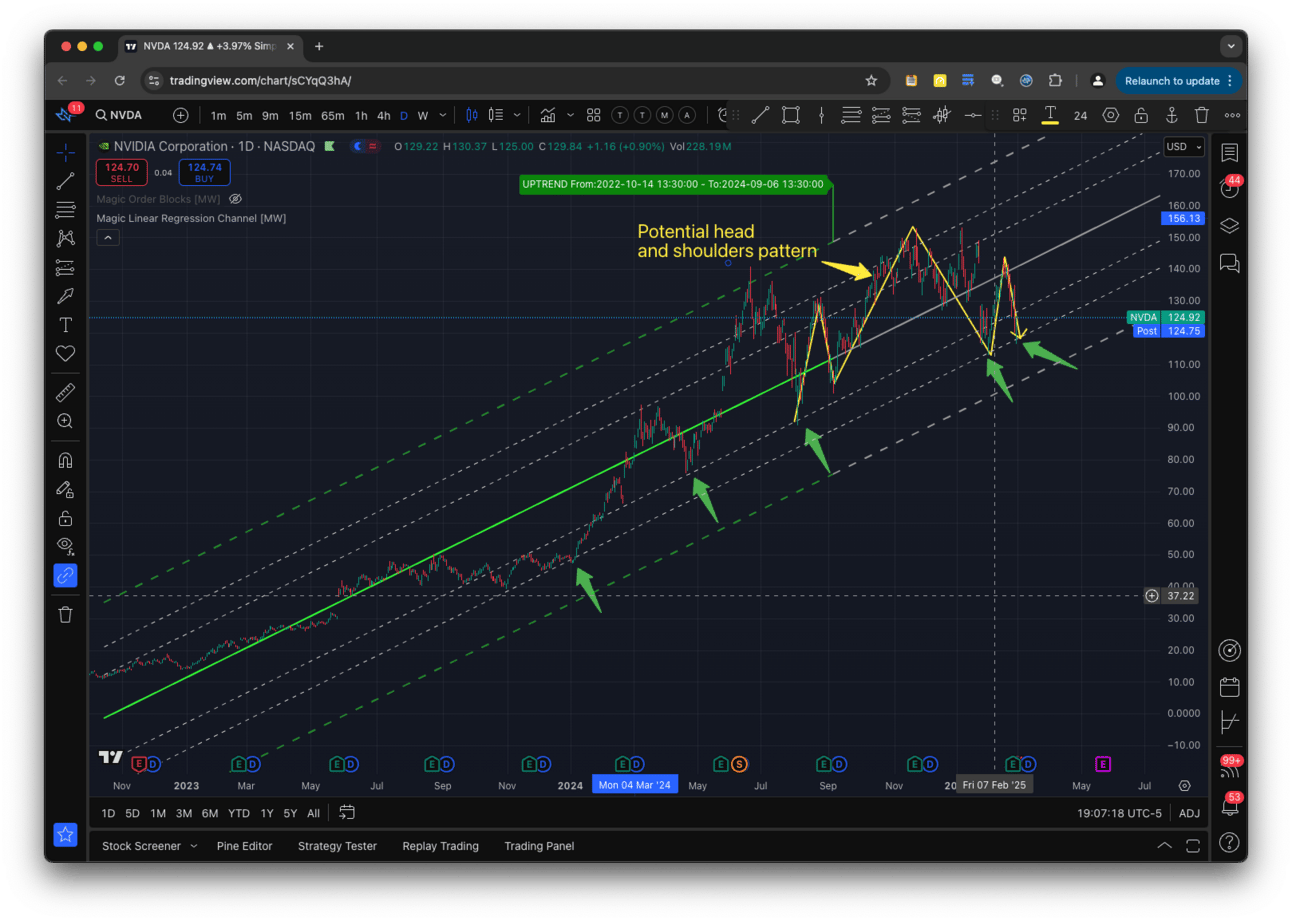1292x921 pixels.
Task: Click the red SELL price button
Action: click(121, 173)
